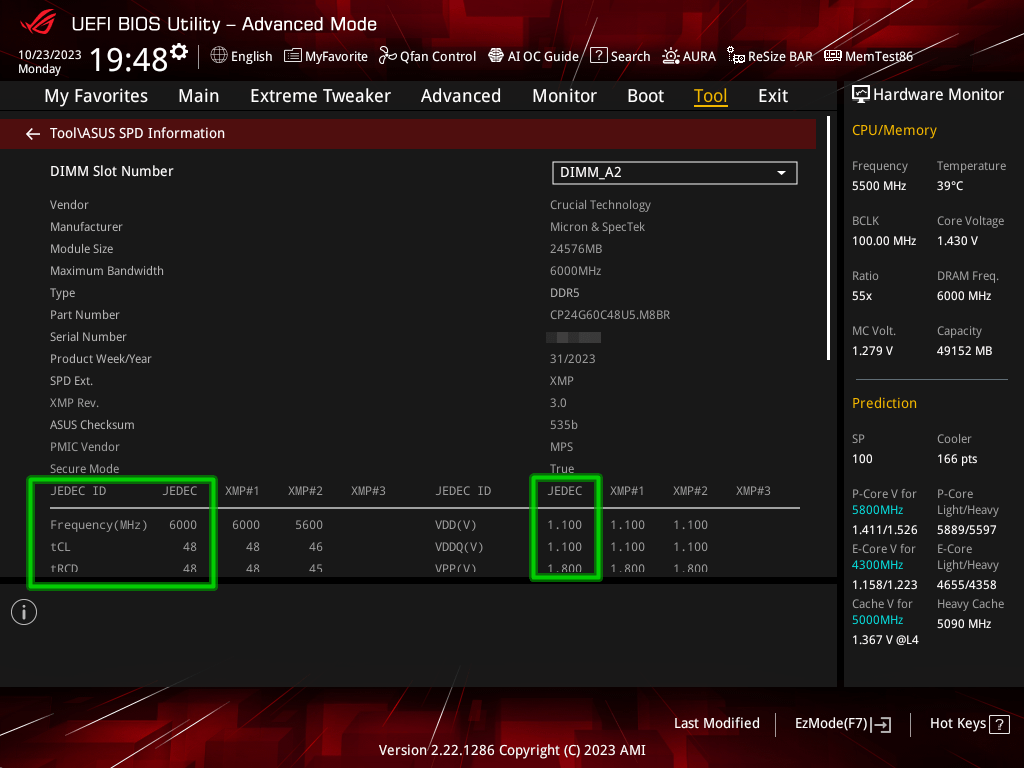
Task: Click the Prediction section heading
Action: click(884, 403)
